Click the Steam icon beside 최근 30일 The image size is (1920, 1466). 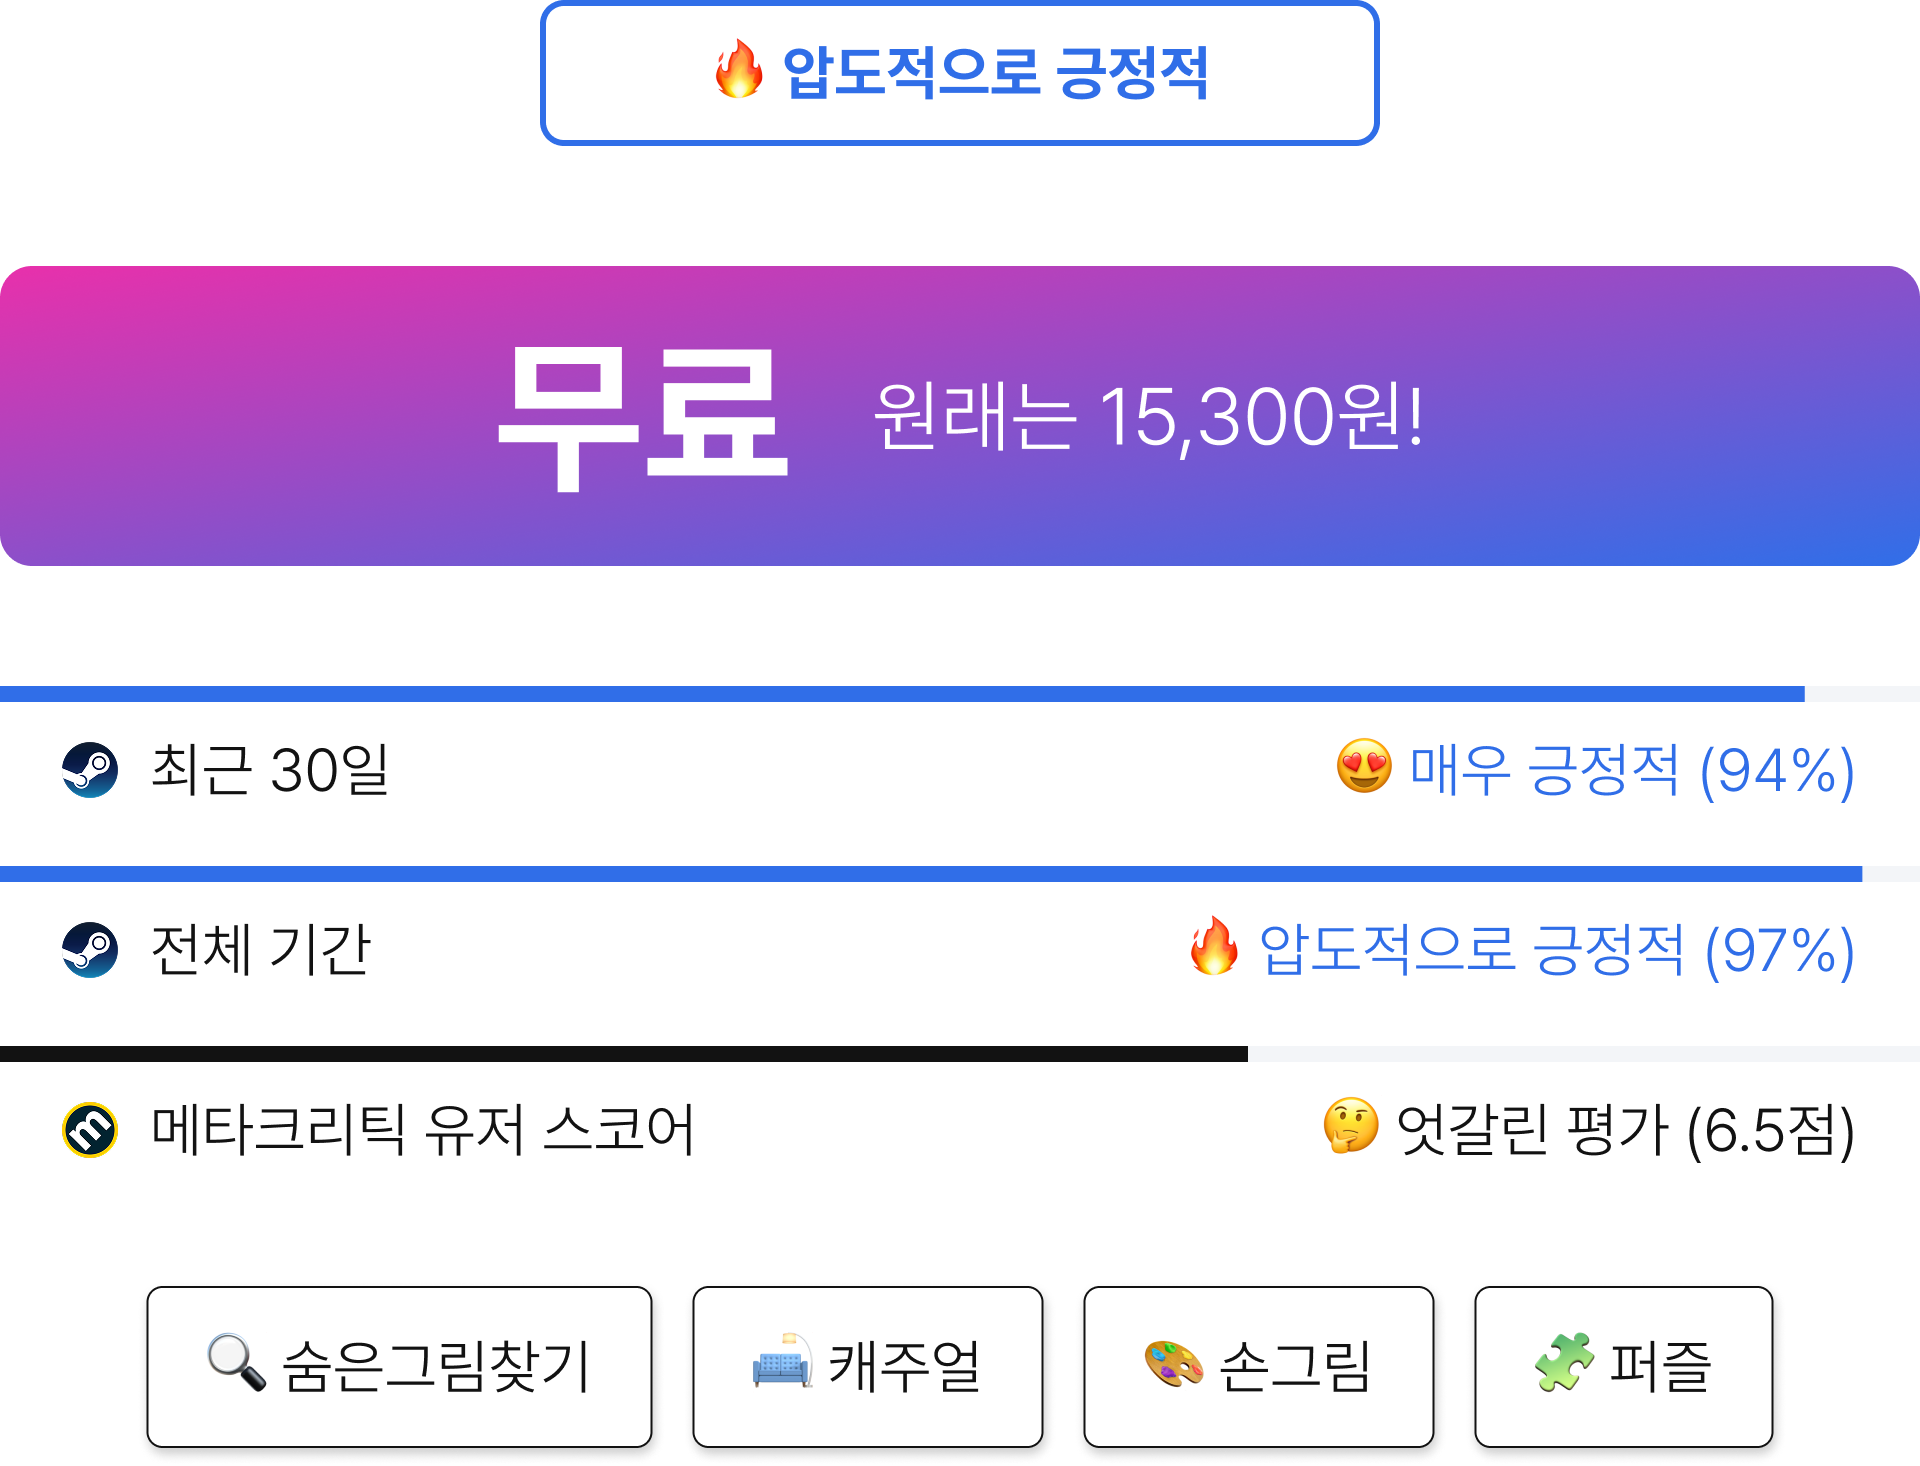(x=90, y=770)
